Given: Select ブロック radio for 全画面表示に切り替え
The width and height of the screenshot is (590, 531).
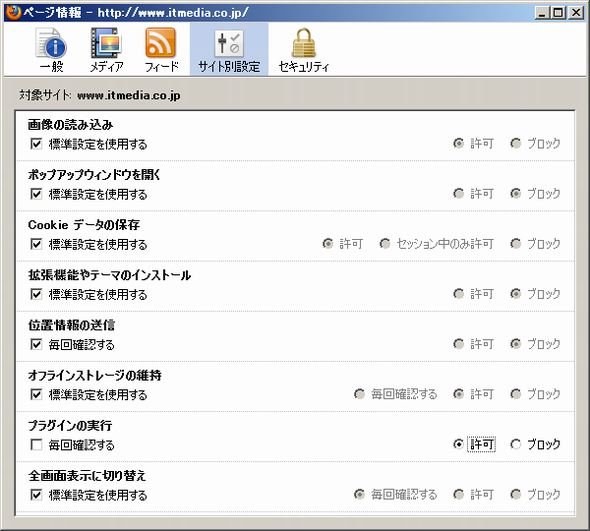Looking at the screenshot, I should click(515, 494).
